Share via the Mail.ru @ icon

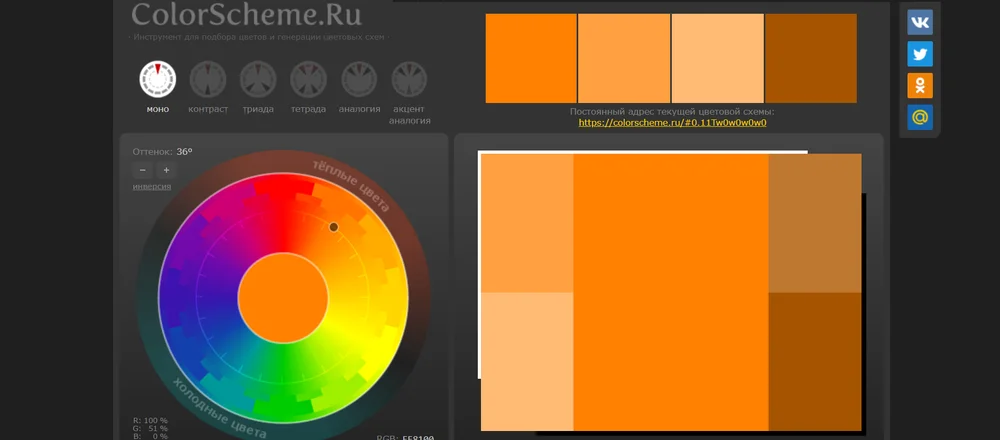[x=920, y=118]
